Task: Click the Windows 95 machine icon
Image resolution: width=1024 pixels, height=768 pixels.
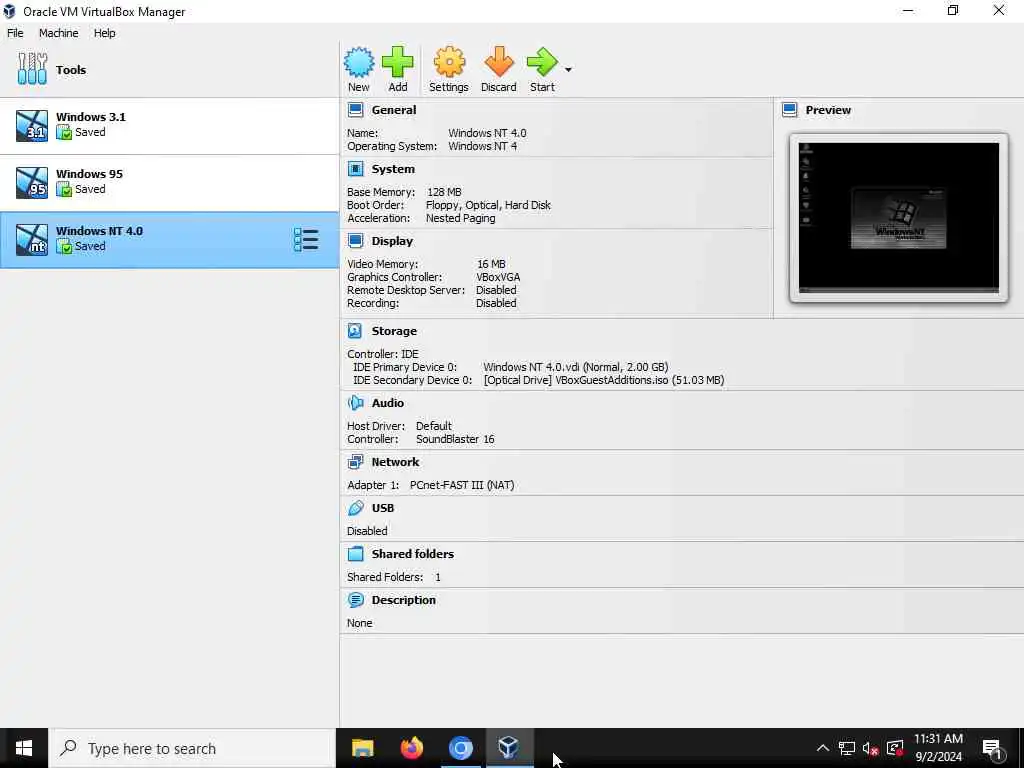Action: (x=32, y=182)
